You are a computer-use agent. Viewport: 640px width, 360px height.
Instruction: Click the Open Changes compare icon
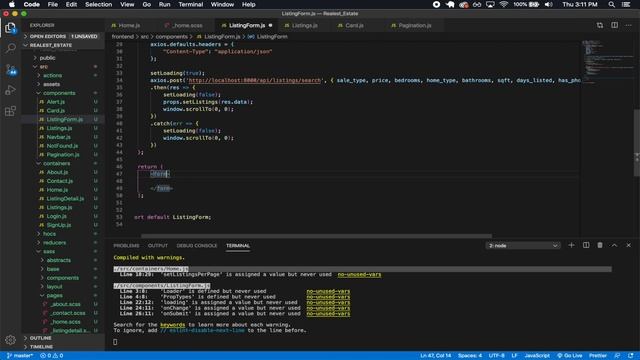[600, 25]
